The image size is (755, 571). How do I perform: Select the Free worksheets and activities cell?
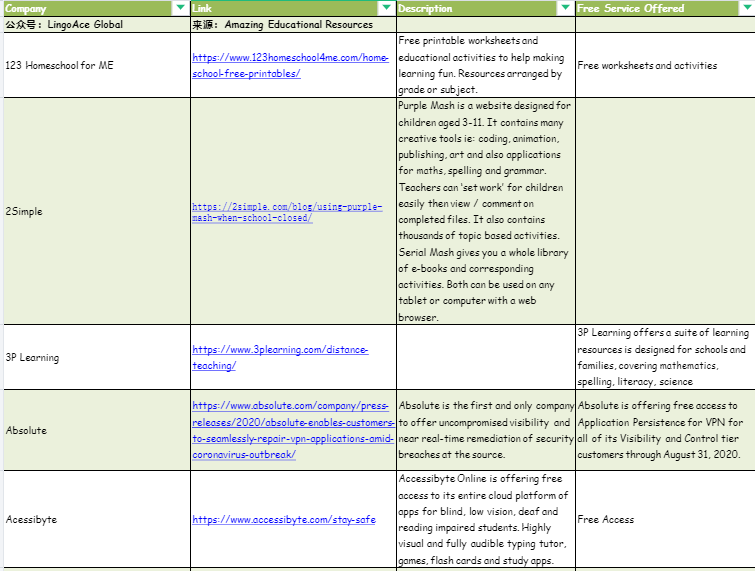coord(665,65)
